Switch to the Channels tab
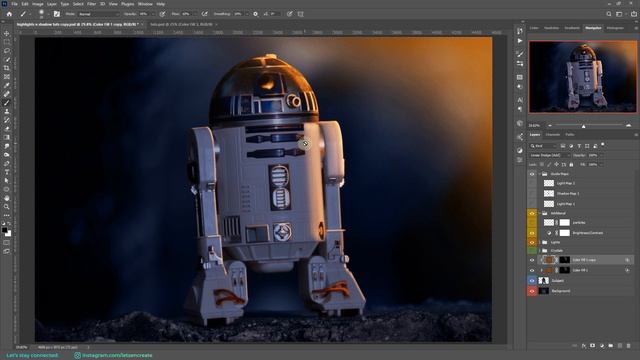Viewport: 640px width, 360px height. (553, 135)
